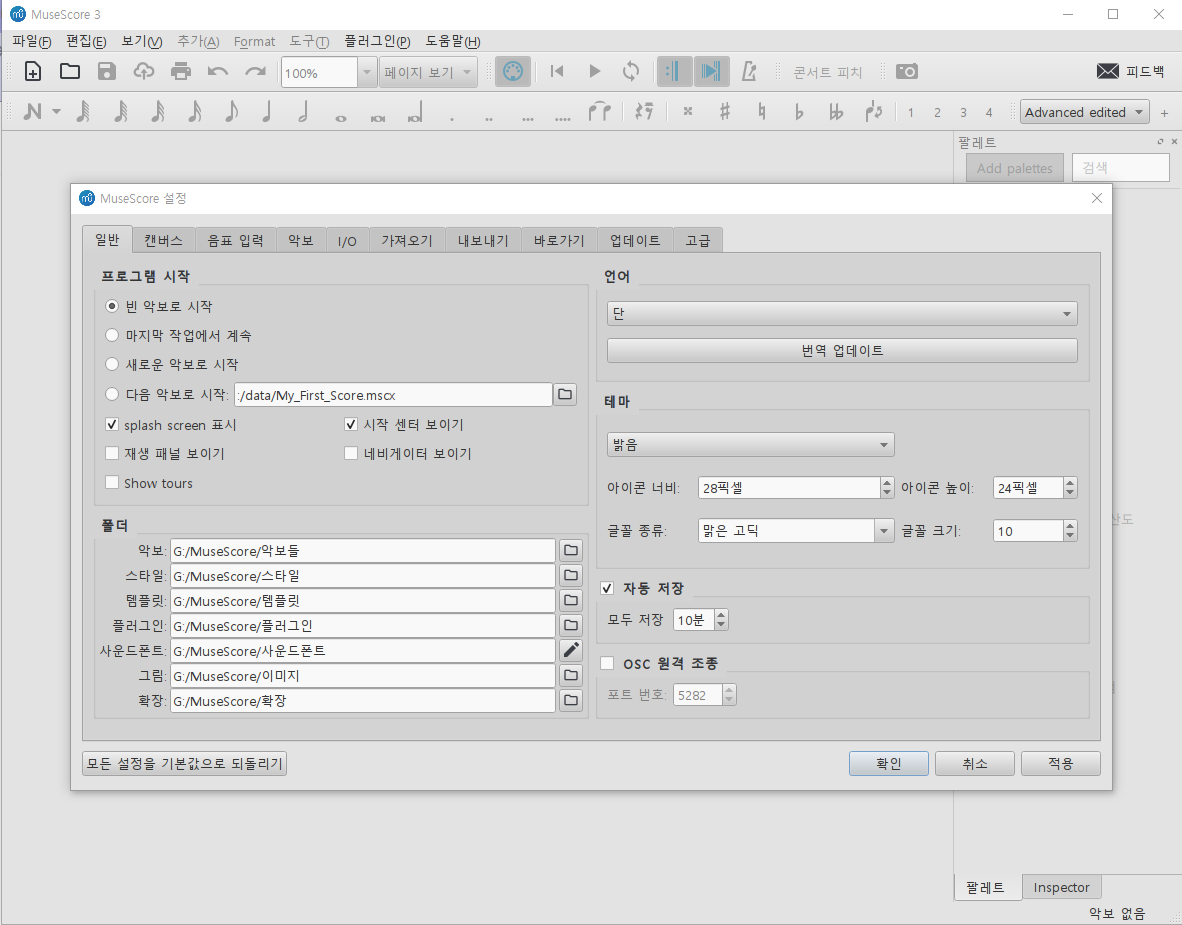Open the 페이지 보기 view mode dropdown
This screenshot has width=1182, height=925.
428,72
